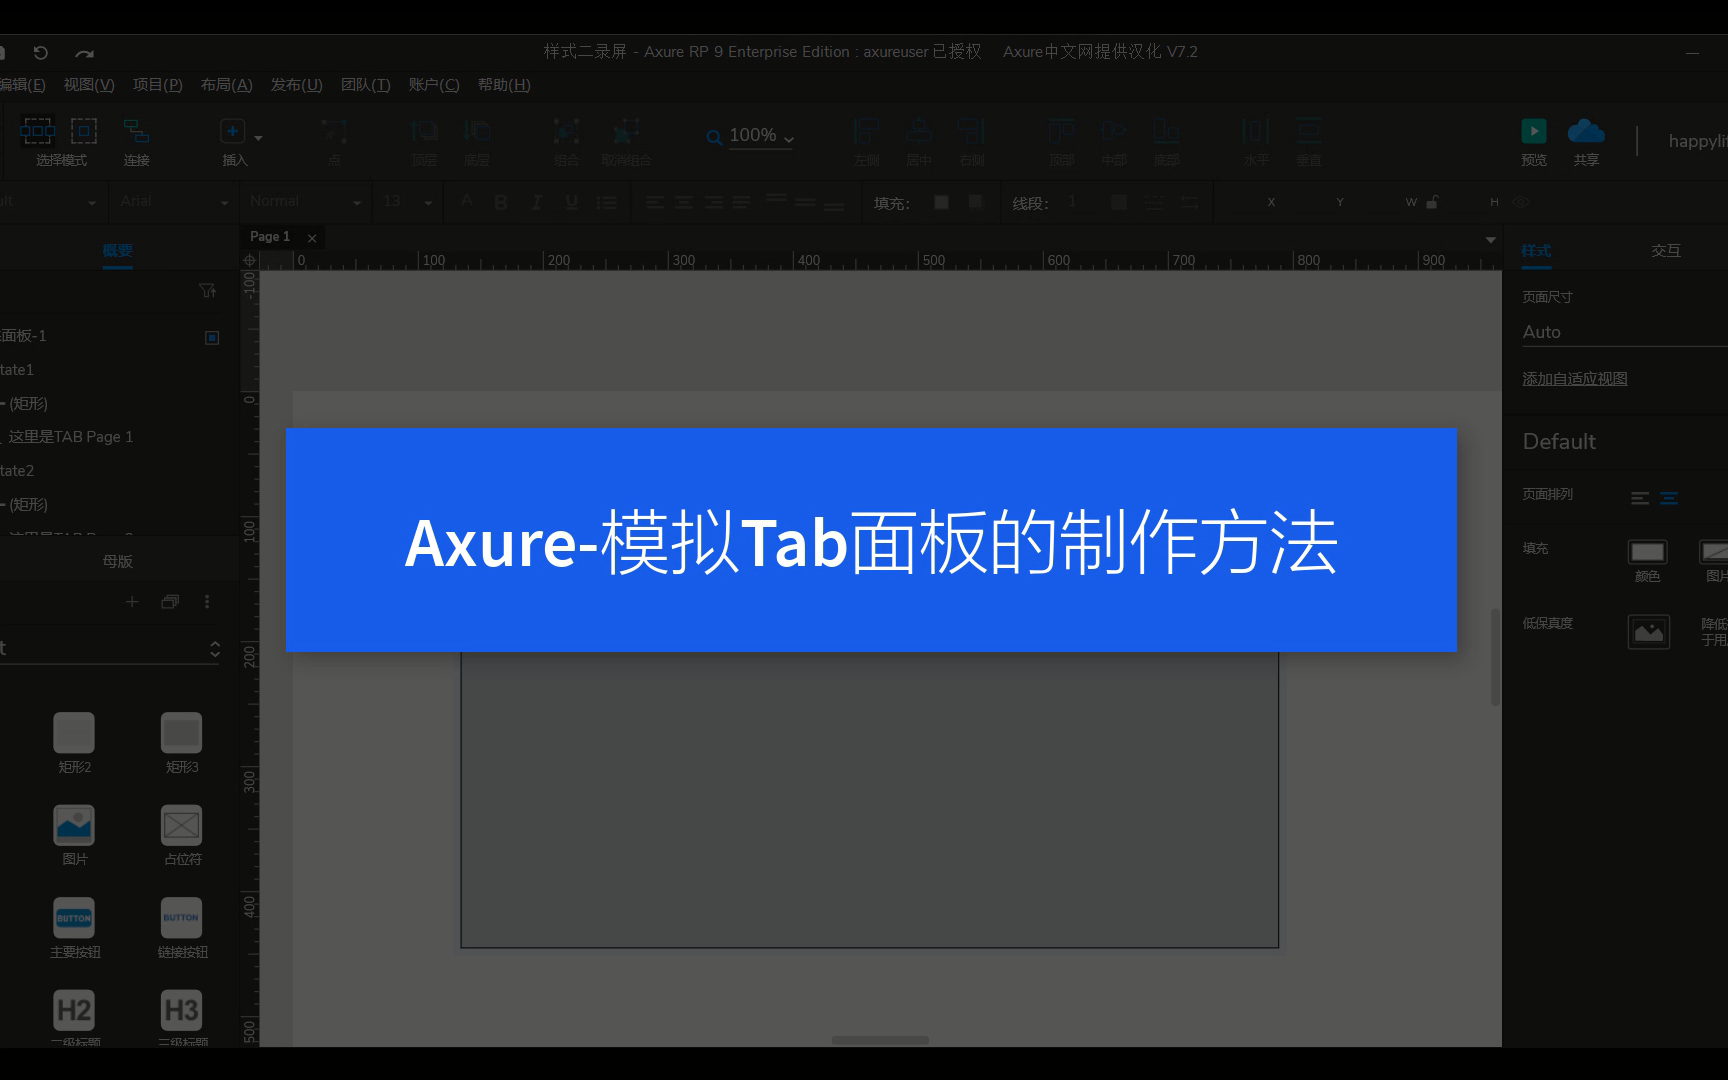Open the 帮助(H) menu
The image size is (1728, 1080).
point(504,85)
